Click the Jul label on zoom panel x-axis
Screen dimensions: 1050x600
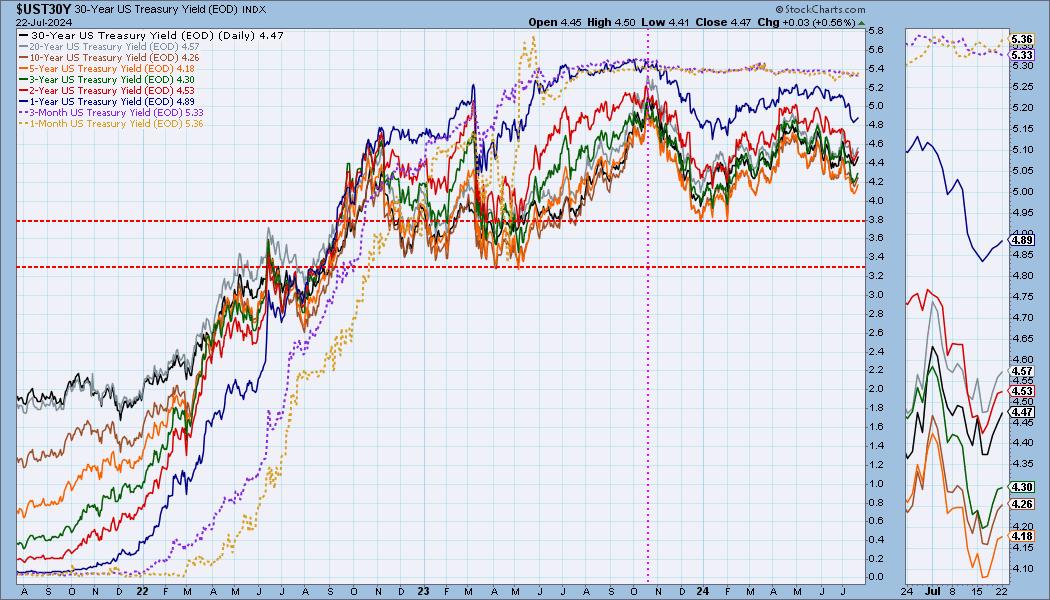tap(931, 592)
